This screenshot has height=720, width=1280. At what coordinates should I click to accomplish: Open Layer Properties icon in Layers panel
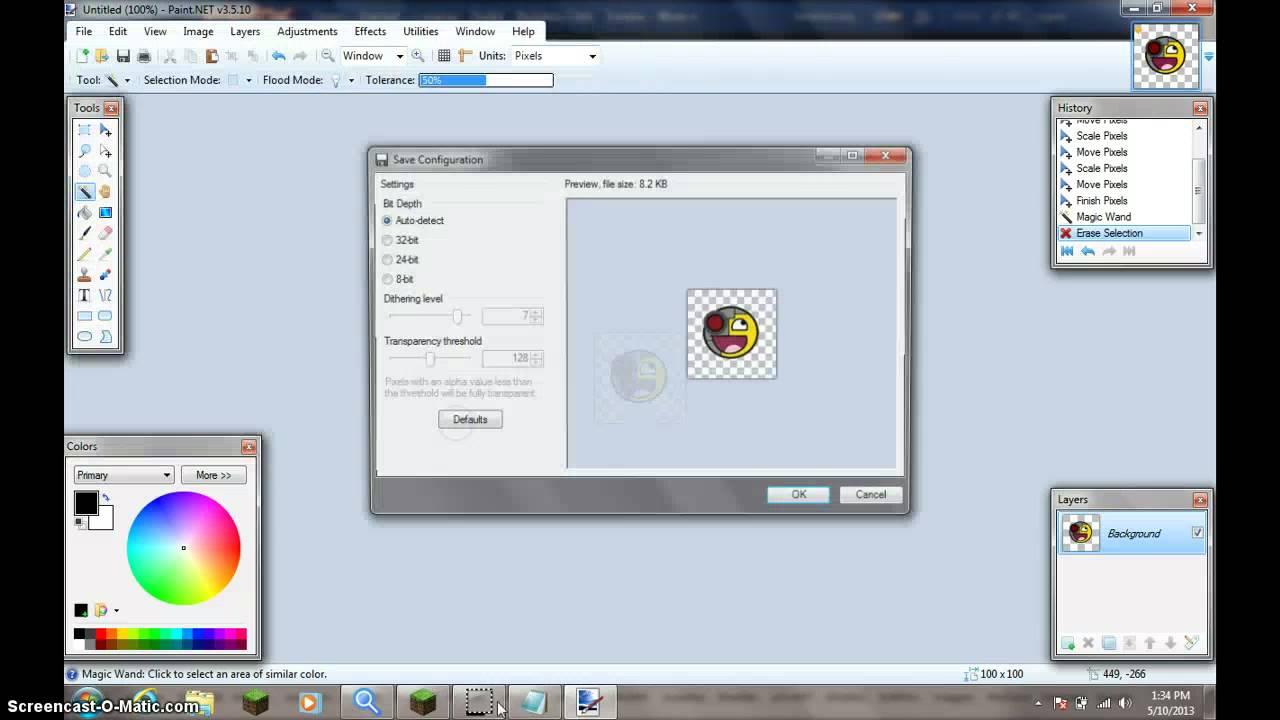pyautogui.click(x=1191, y=643)
